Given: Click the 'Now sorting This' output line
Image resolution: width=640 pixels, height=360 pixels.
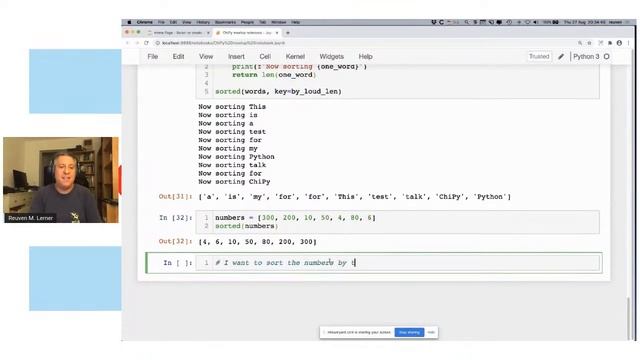Looking at the screenshot, I should coord(232,107).
